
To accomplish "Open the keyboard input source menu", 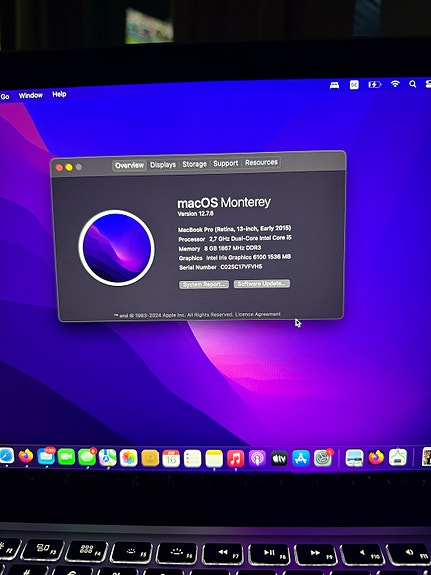I will (x=354, y=85).
